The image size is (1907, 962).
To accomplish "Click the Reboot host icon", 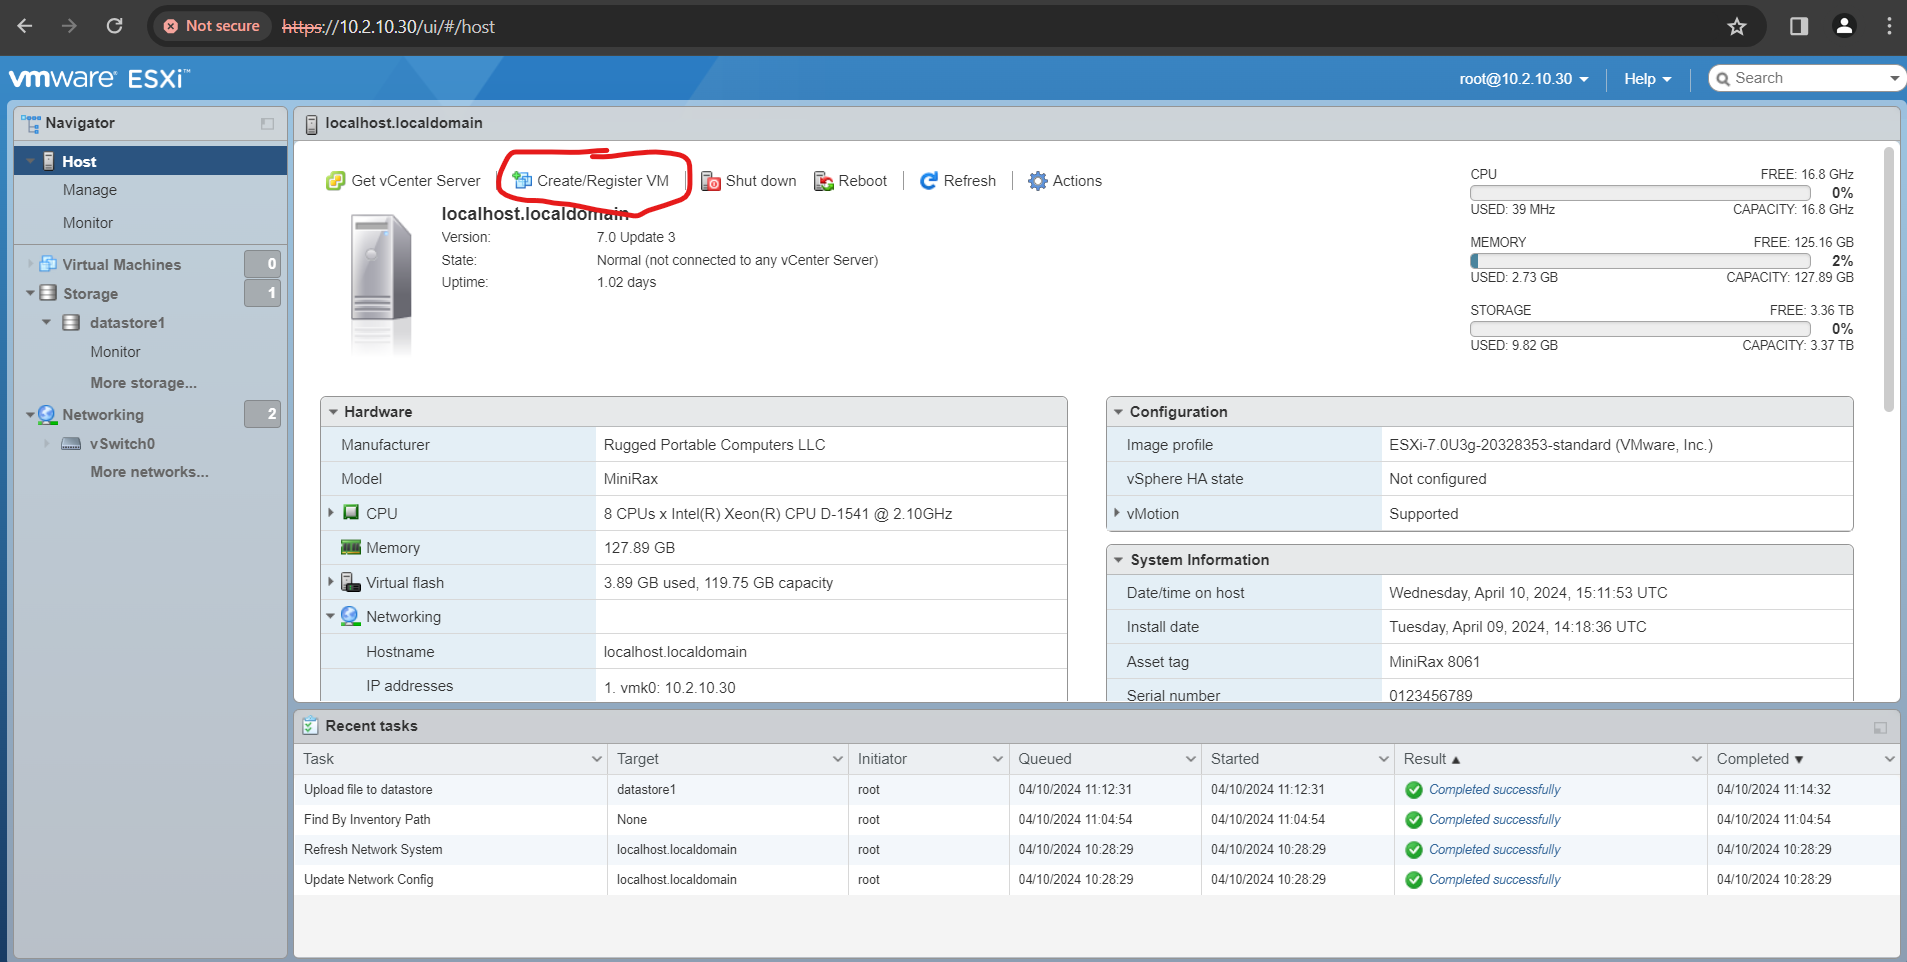I will 824,181.
